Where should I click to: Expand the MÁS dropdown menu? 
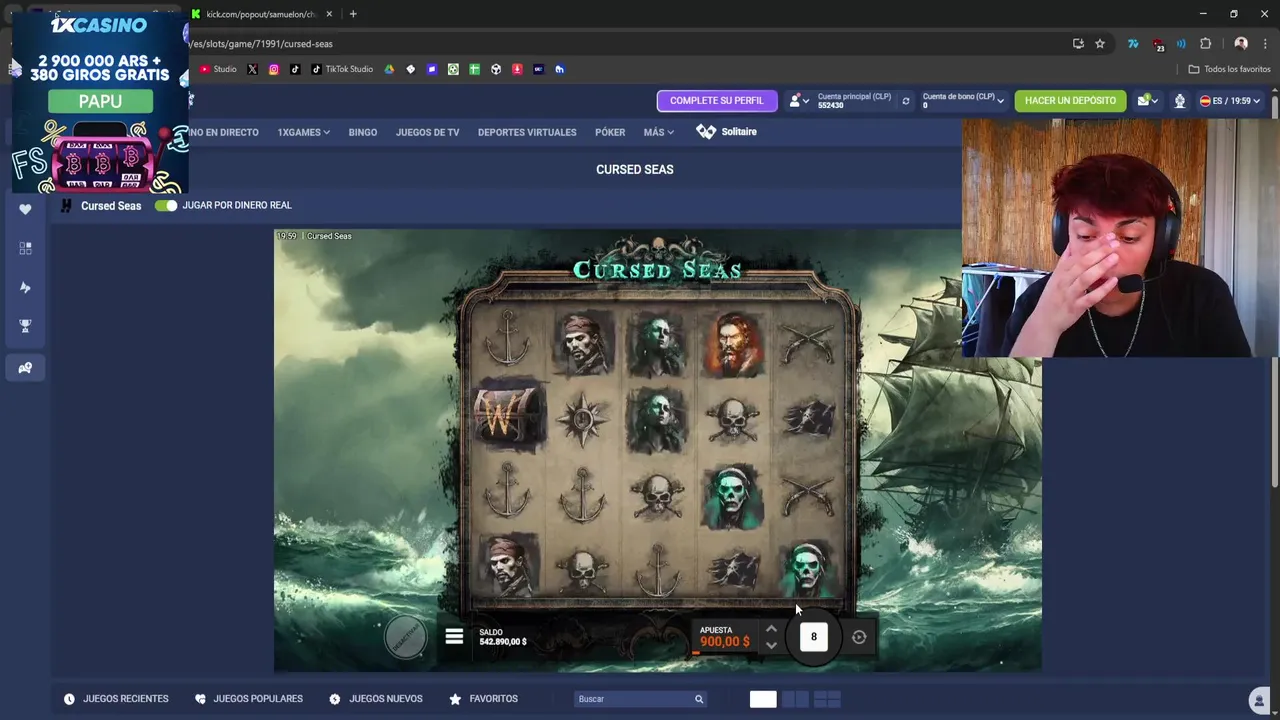point(658,132)
